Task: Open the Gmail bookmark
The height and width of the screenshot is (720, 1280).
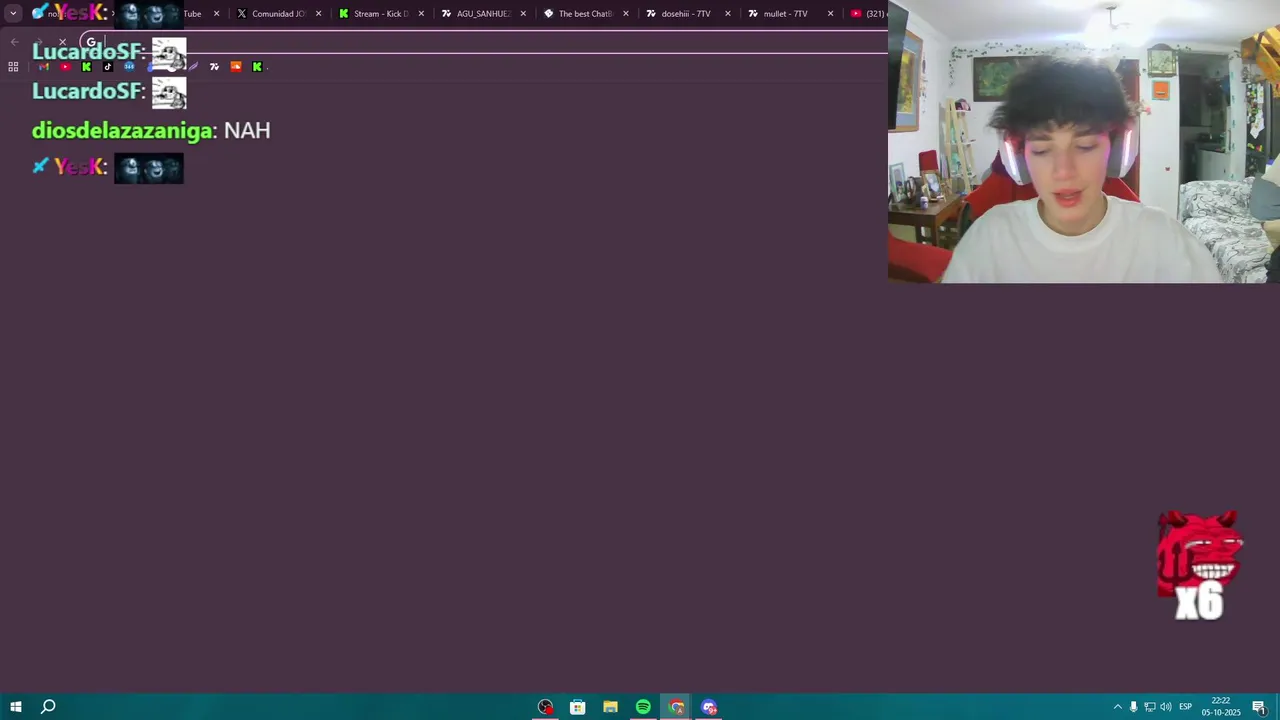Action: pyautogui.click(x=44, y=67)
